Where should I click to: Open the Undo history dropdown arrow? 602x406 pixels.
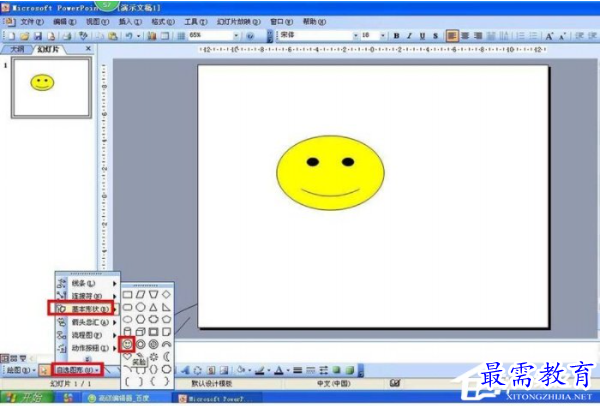[139, 36]
